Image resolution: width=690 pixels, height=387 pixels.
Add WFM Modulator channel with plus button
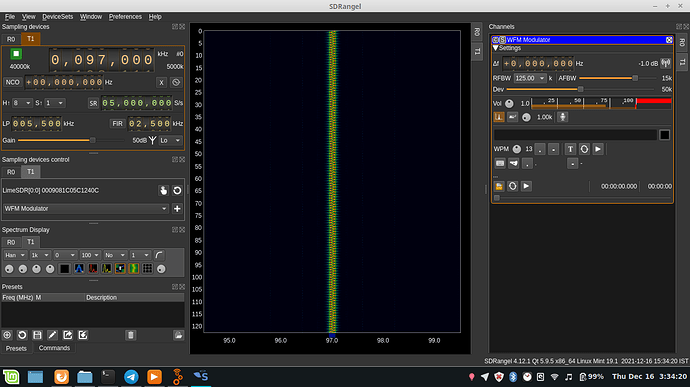click(x=177, y=209)
